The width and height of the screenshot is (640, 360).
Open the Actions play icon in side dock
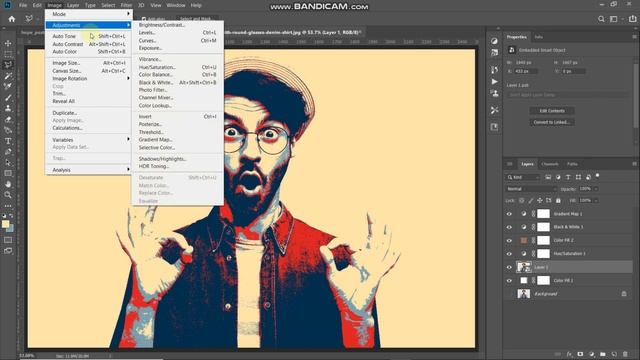[x=494, y=82]
